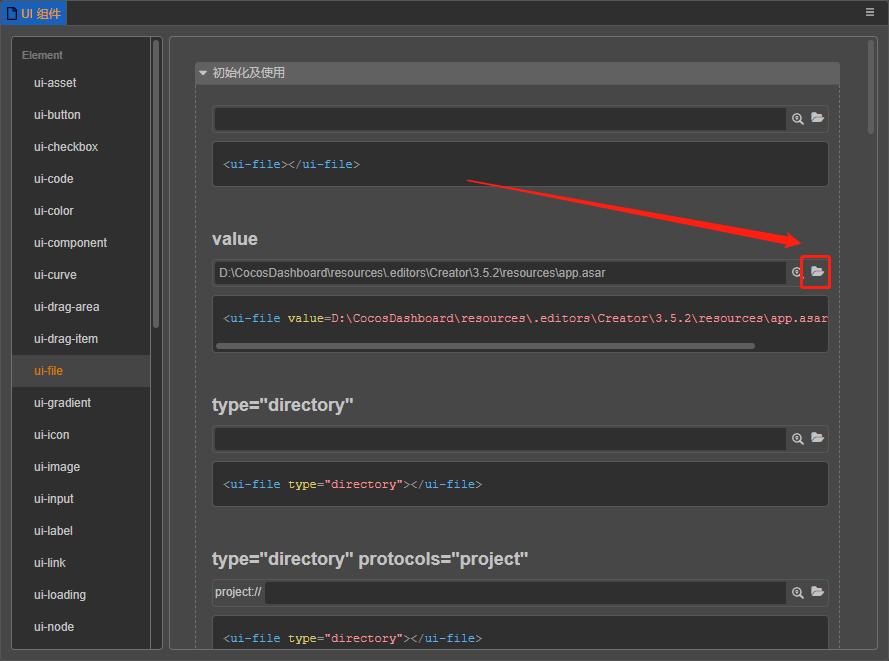Click the magnifier icon beside first empty file field
This screenshot has width=889, height=661.
coord(798,118)
